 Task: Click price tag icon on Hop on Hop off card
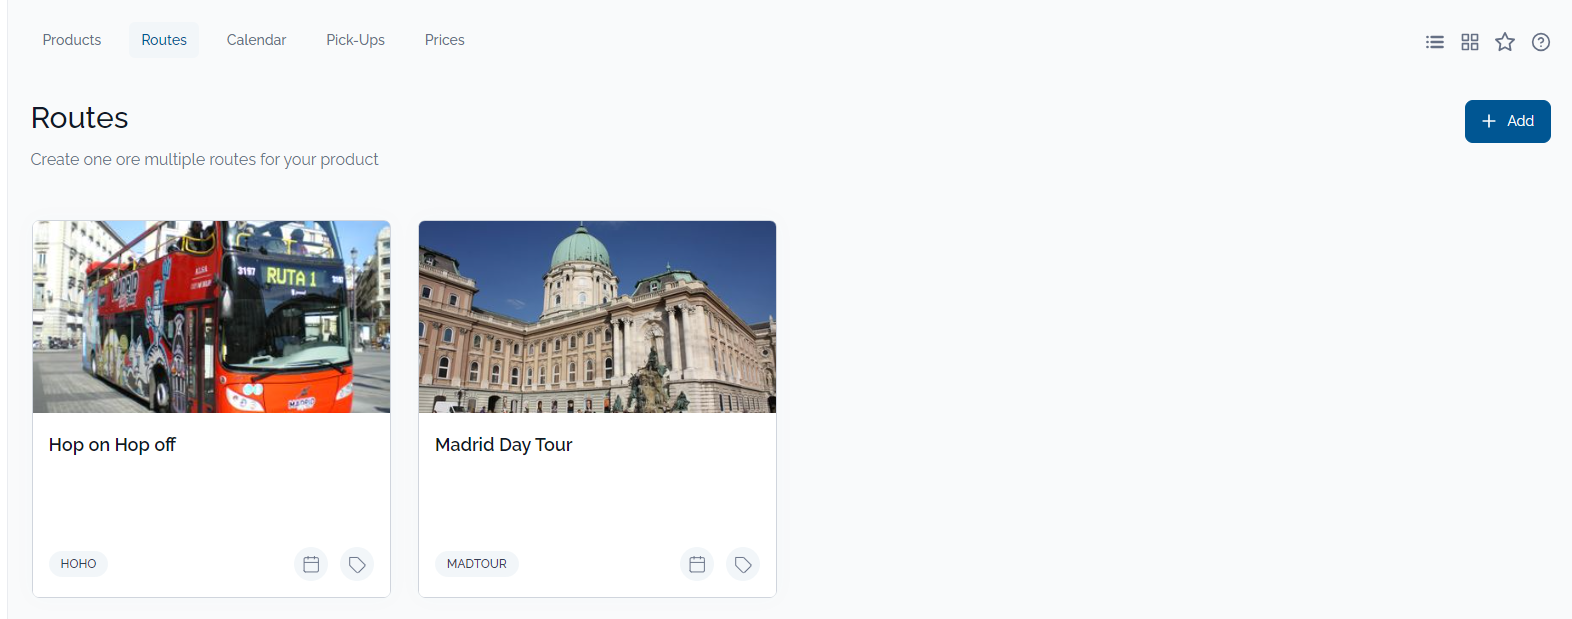[x=357, y=564]
